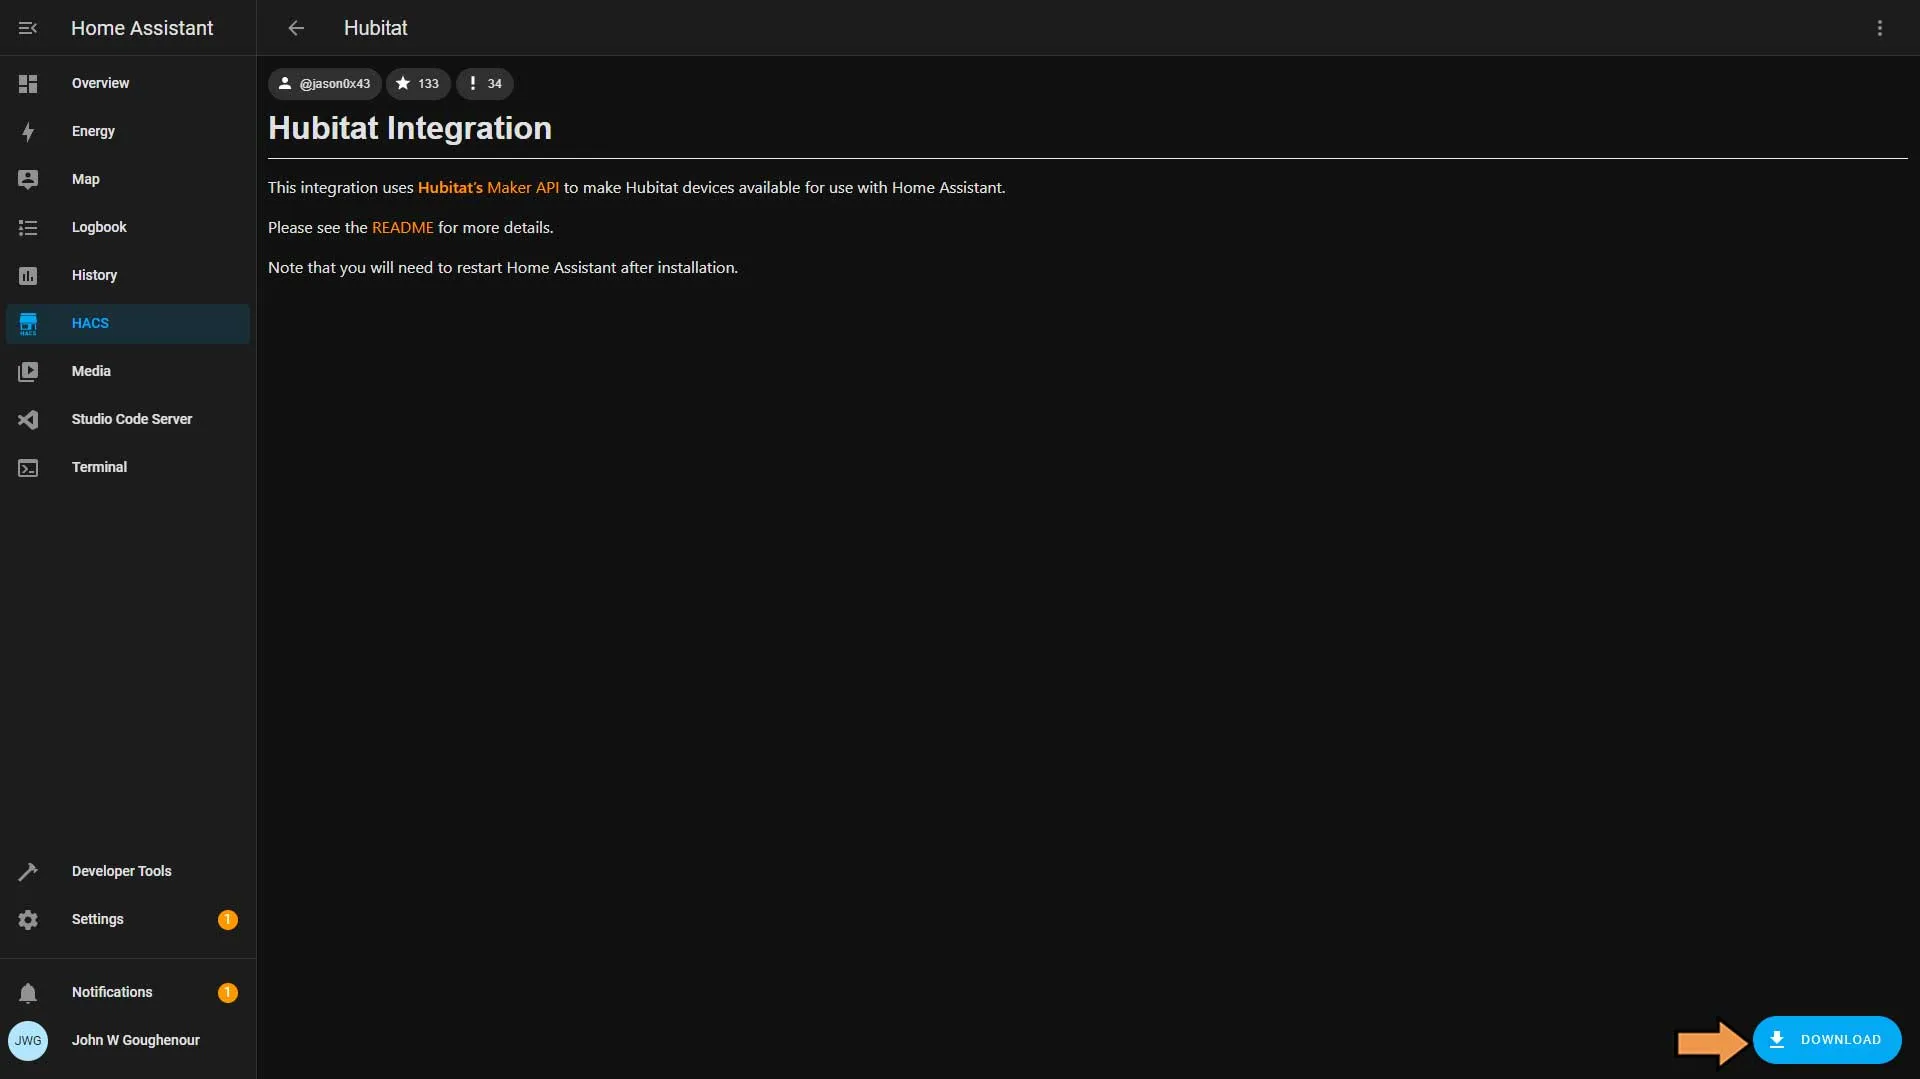
Task: Click the Developer Tools hammer icon
Action: [28, 872]
